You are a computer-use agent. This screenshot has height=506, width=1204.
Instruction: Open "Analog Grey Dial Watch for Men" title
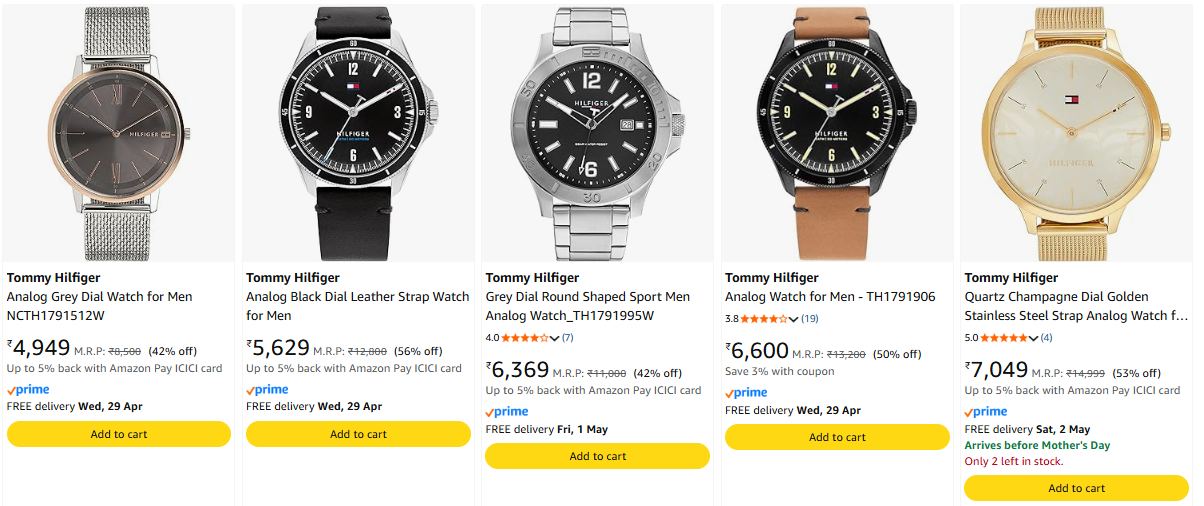[100, 297]
